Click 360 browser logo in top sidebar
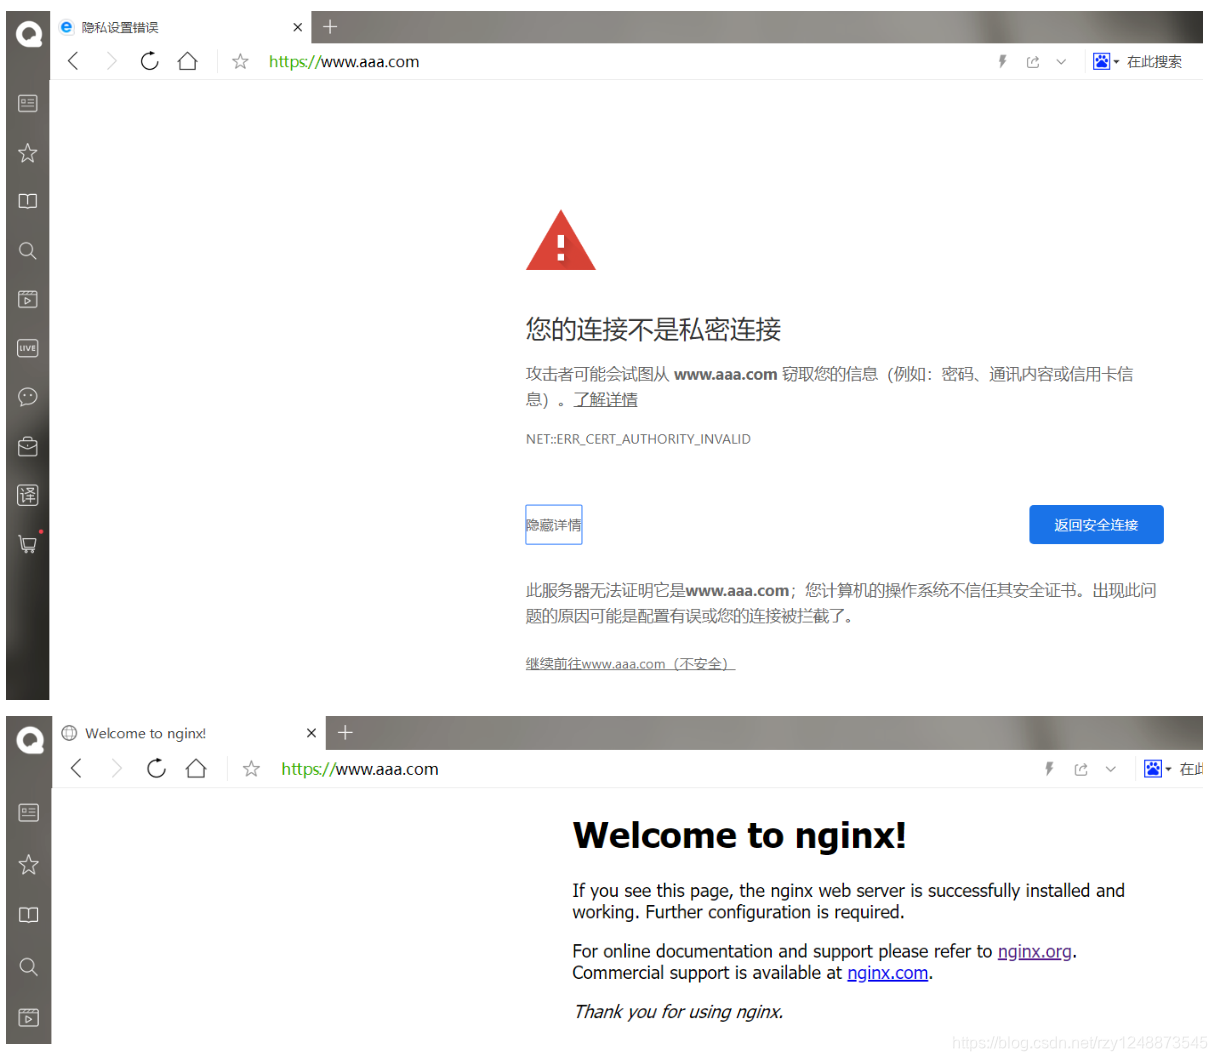The image size is (1217, 1061). [29, 35]
